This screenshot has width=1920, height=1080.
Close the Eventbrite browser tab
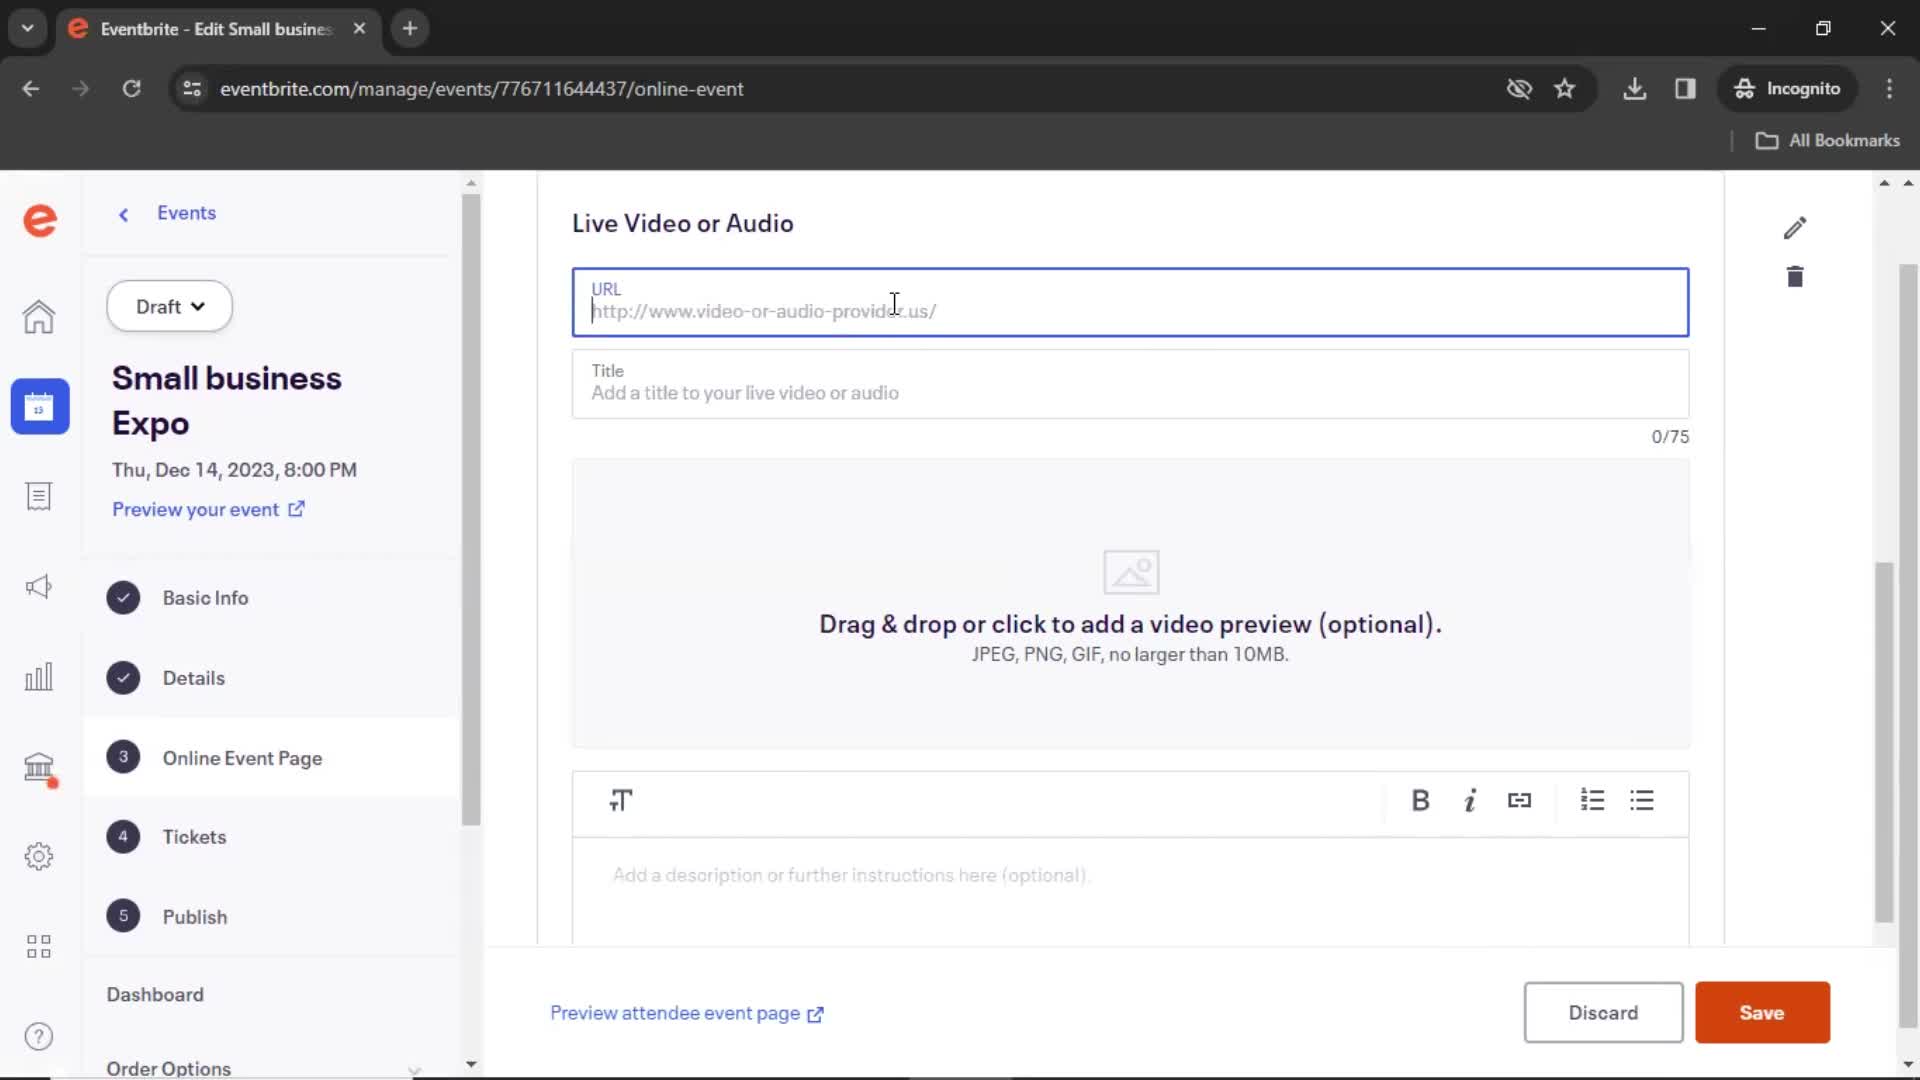coord(359,28)
